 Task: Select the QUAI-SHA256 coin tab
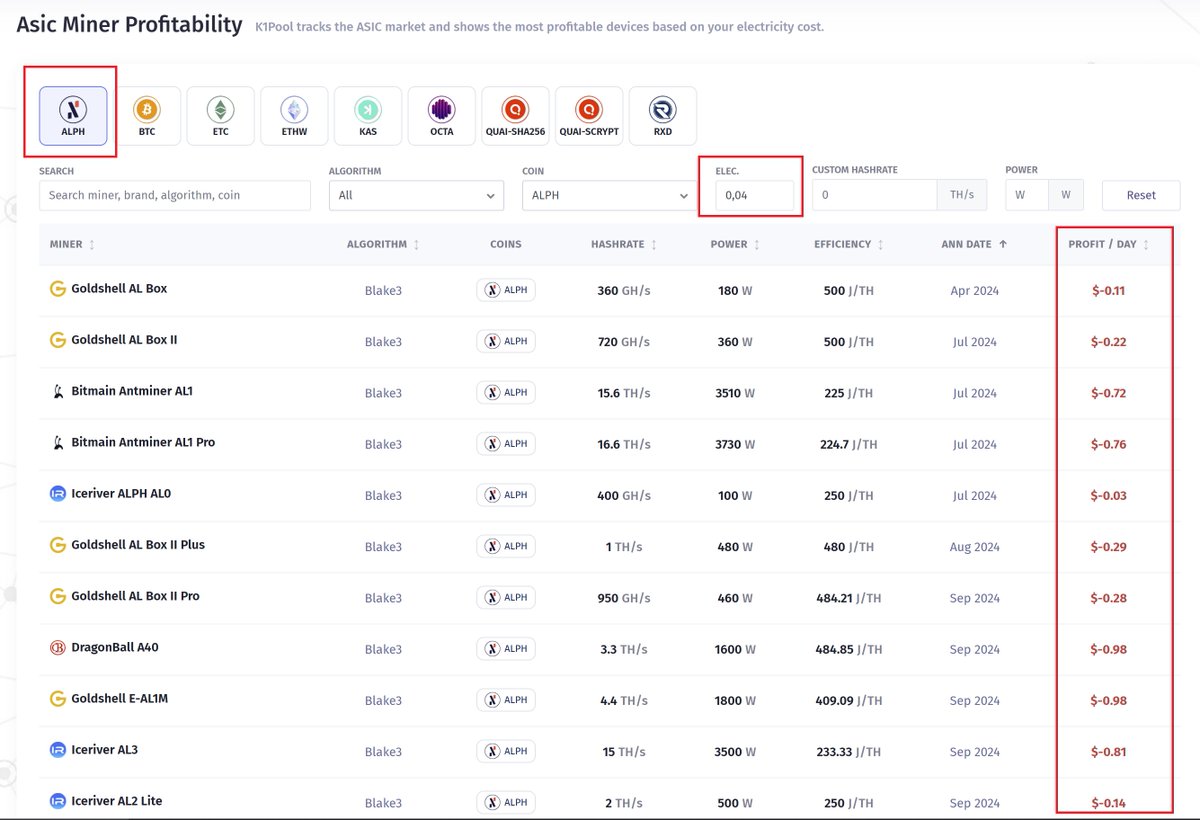pos(515,115)
